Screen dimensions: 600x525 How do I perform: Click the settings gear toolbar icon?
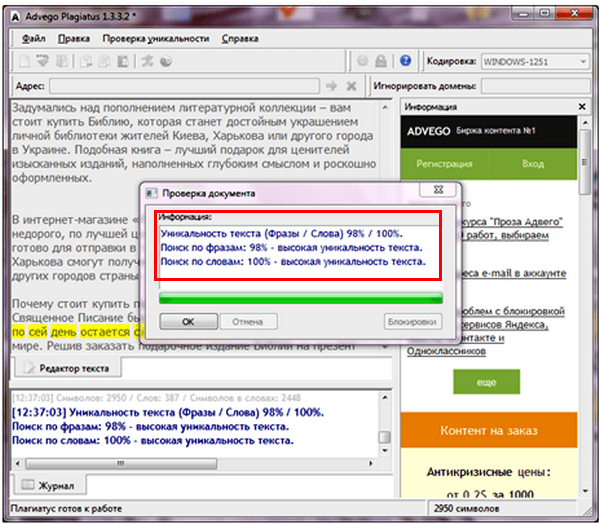362,60
